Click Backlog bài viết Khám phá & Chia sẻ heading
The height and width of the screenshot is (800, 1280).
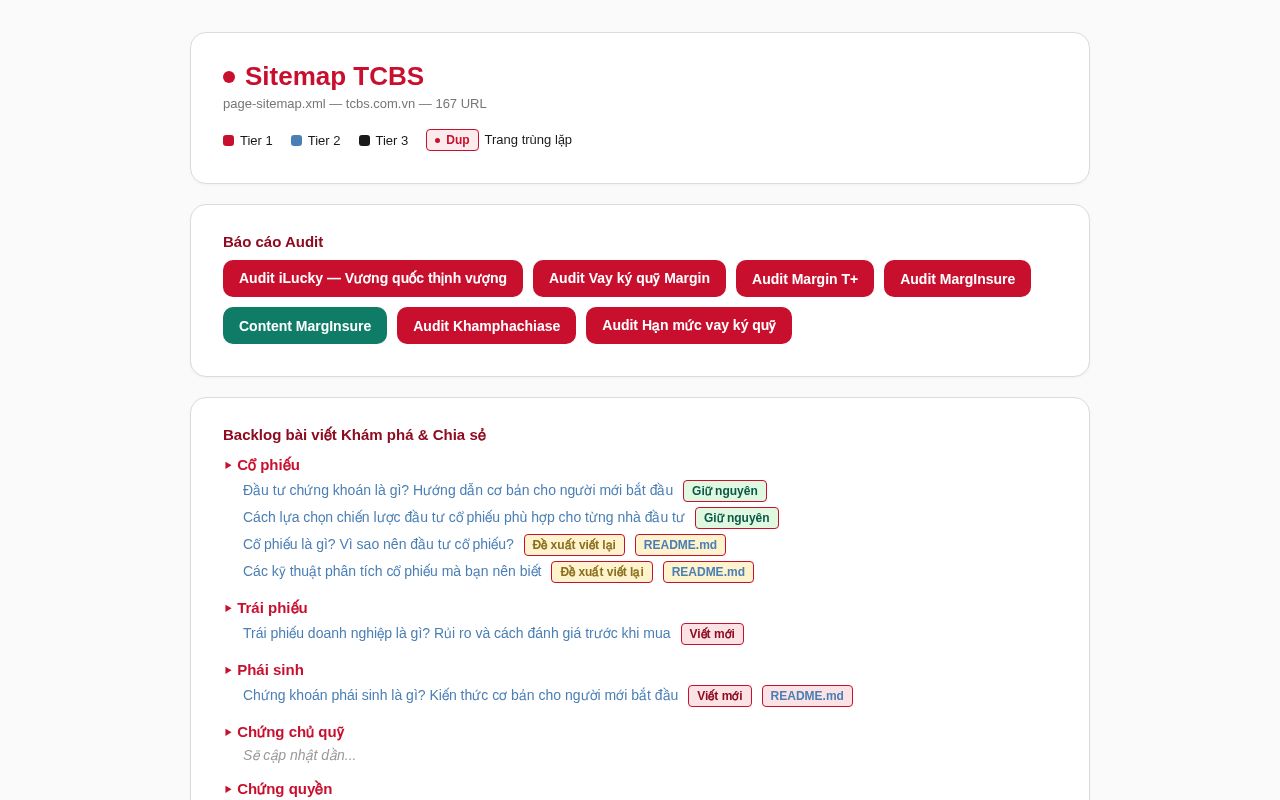coord(354,435)
